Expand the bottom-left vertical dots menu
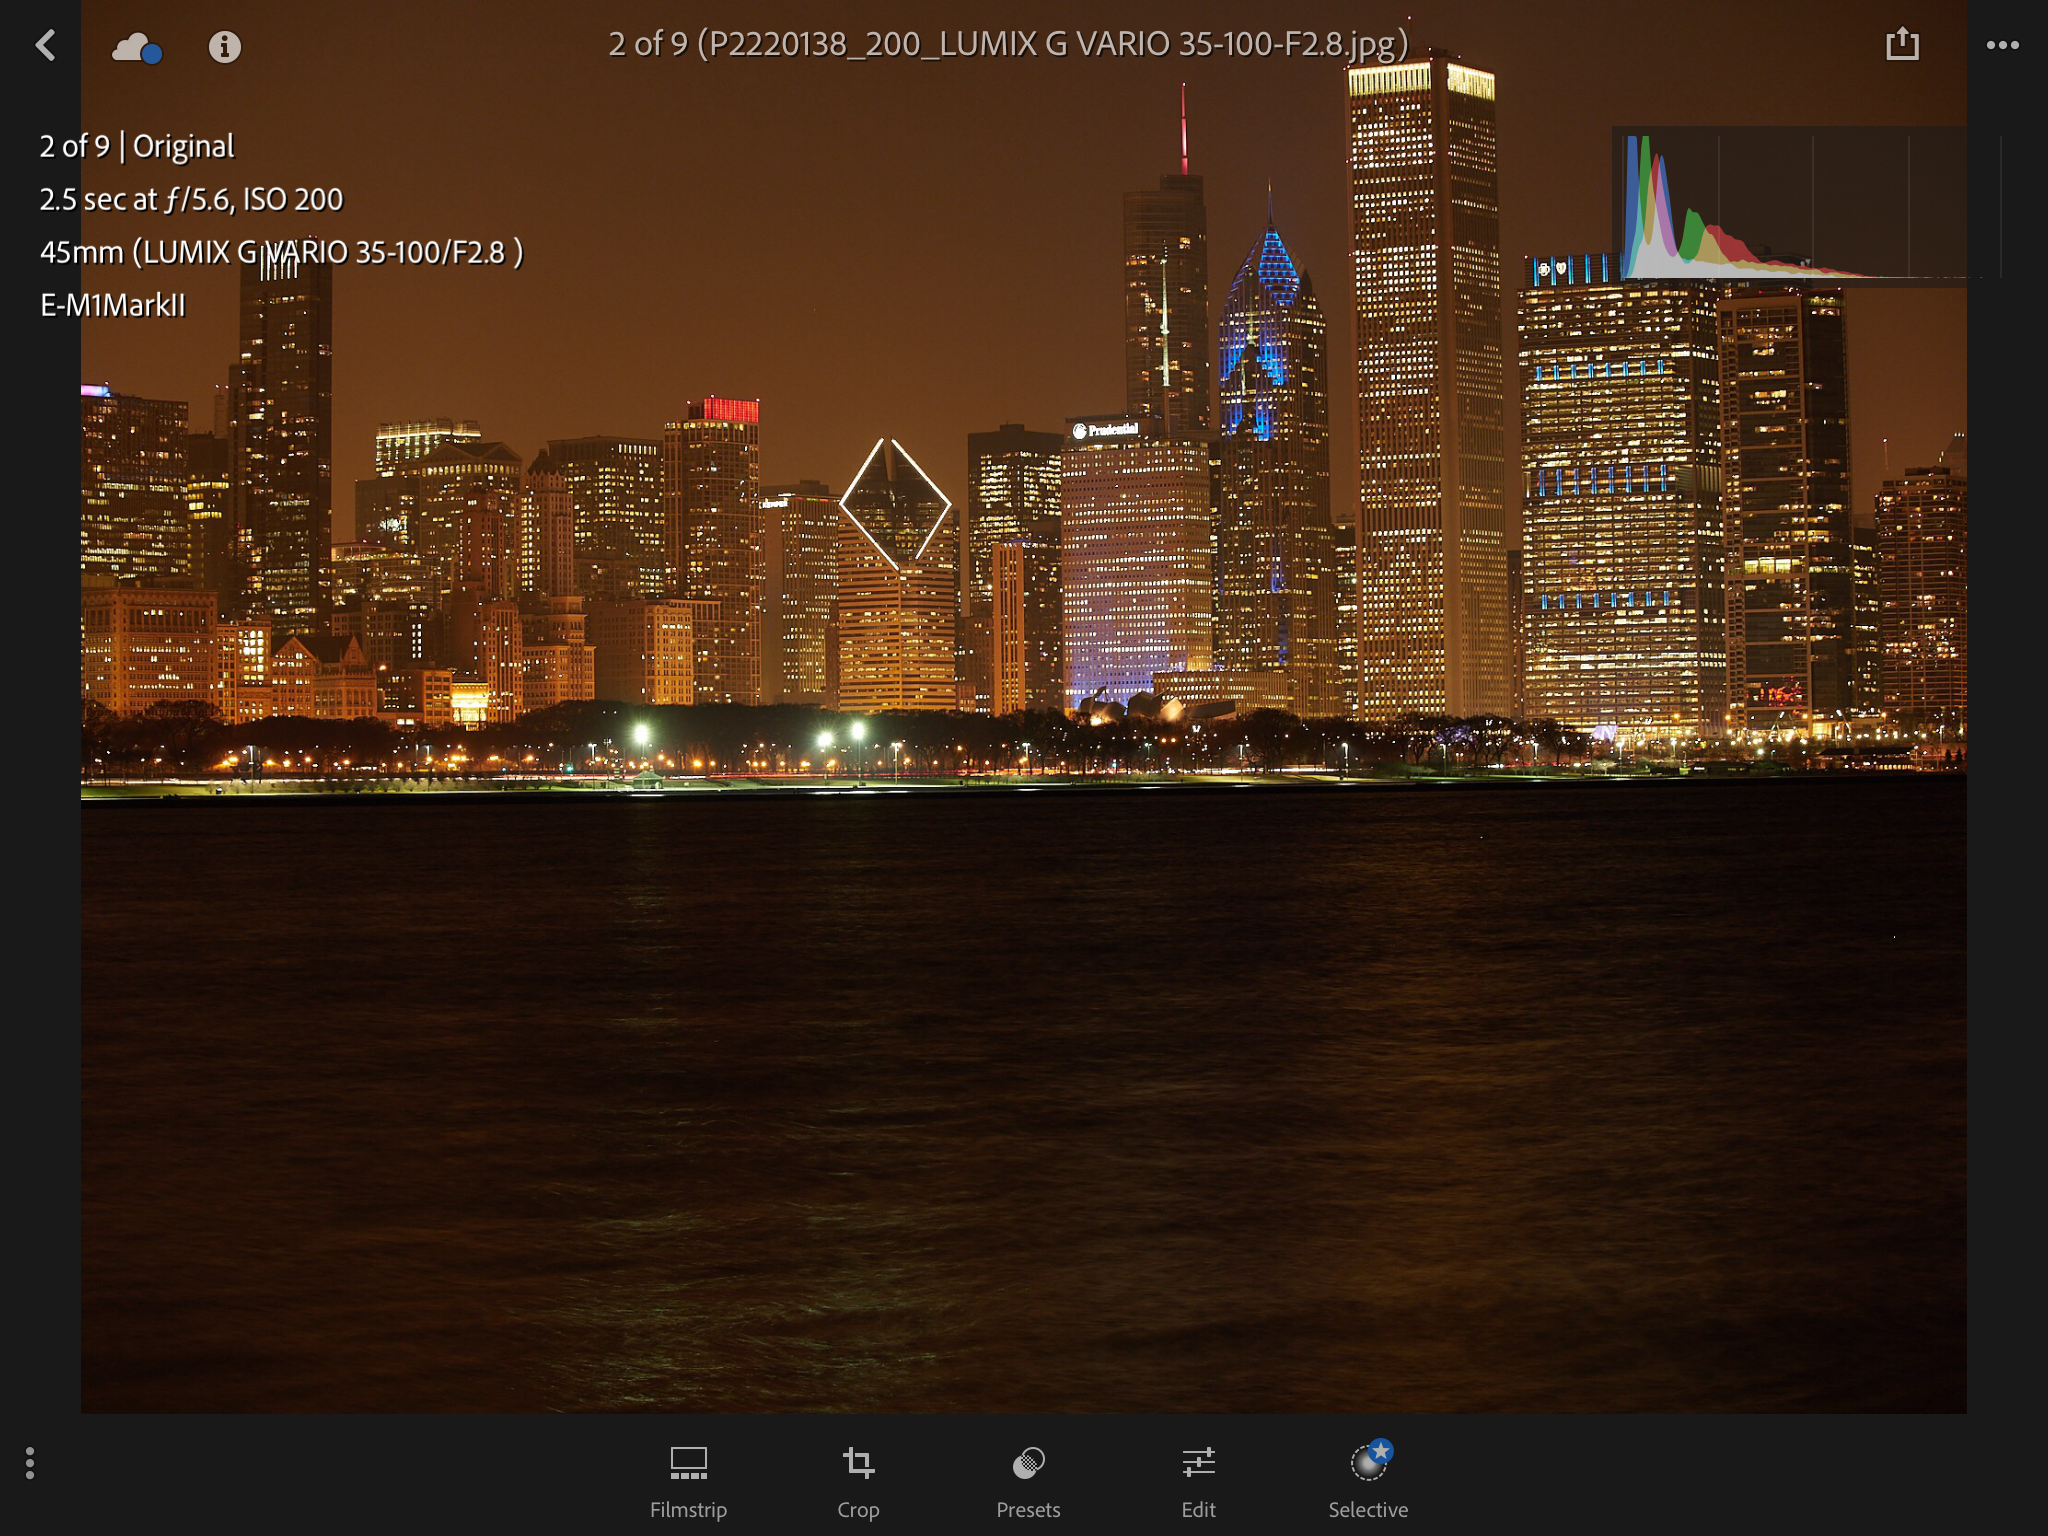Screen dimensions: 2048x1536 (x=30, y=1462)
